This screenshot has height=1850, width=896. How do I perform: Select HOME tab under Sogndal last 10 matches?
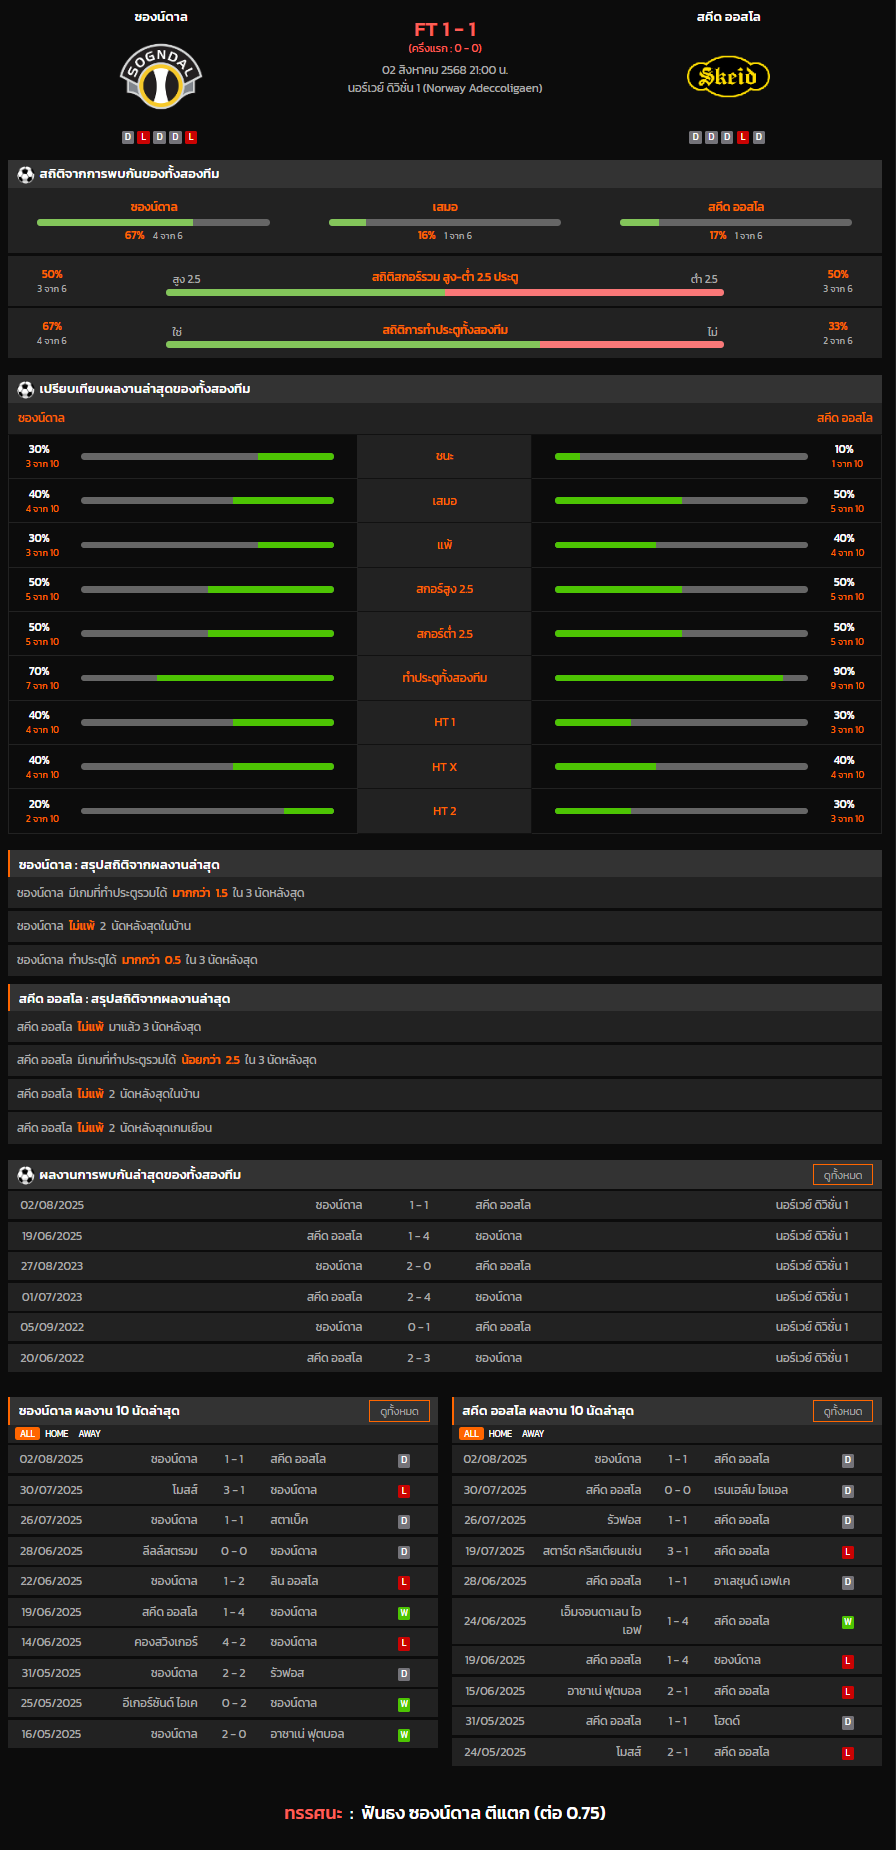point(57,1434)
